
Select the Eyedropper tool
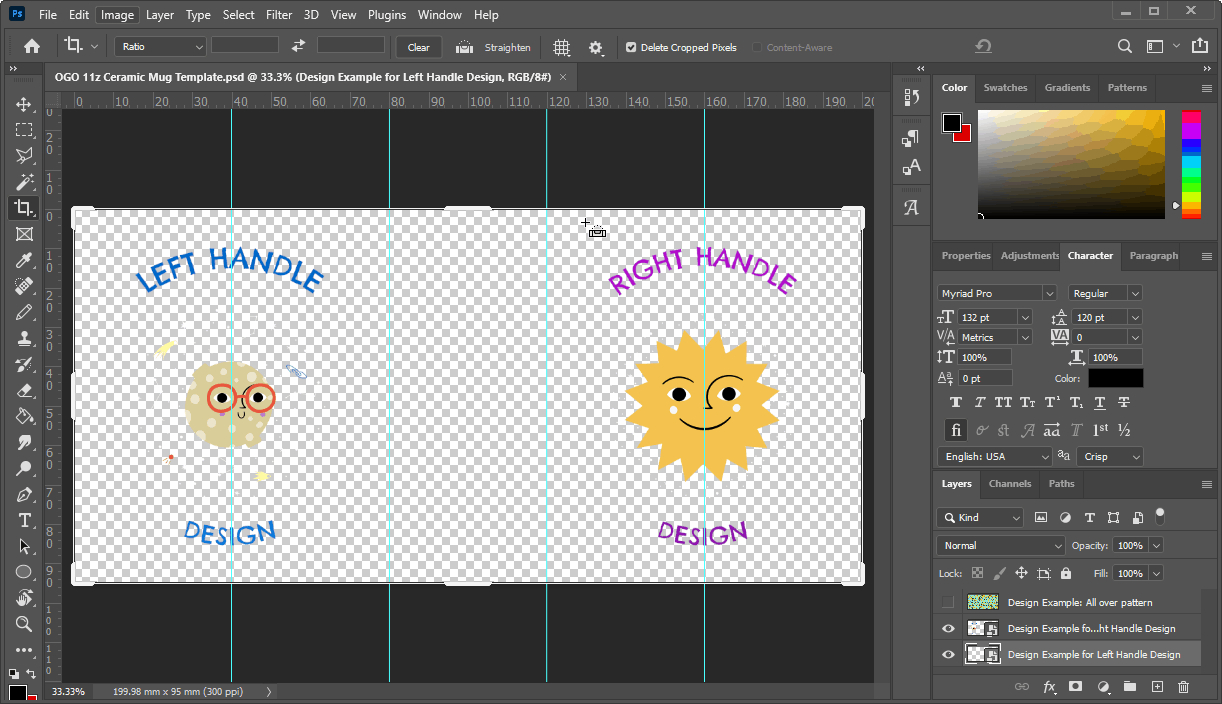(24, 261)
